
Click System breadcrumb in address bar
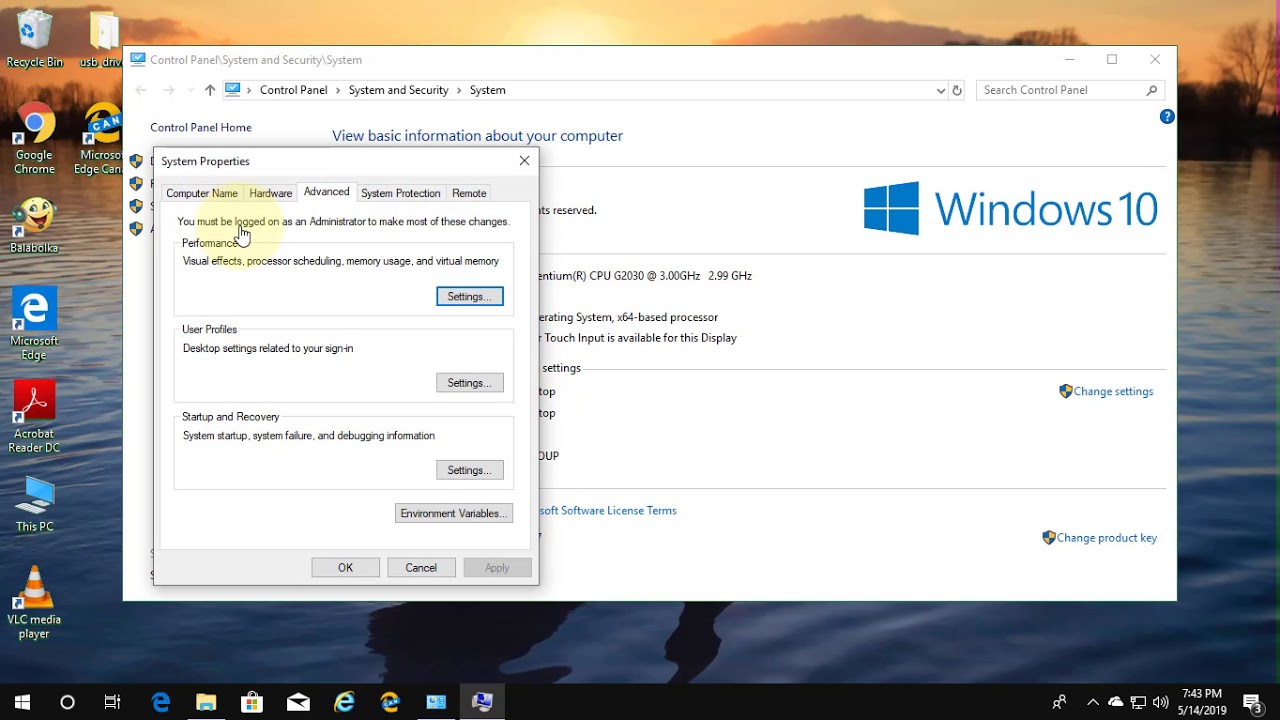(488, 90)
